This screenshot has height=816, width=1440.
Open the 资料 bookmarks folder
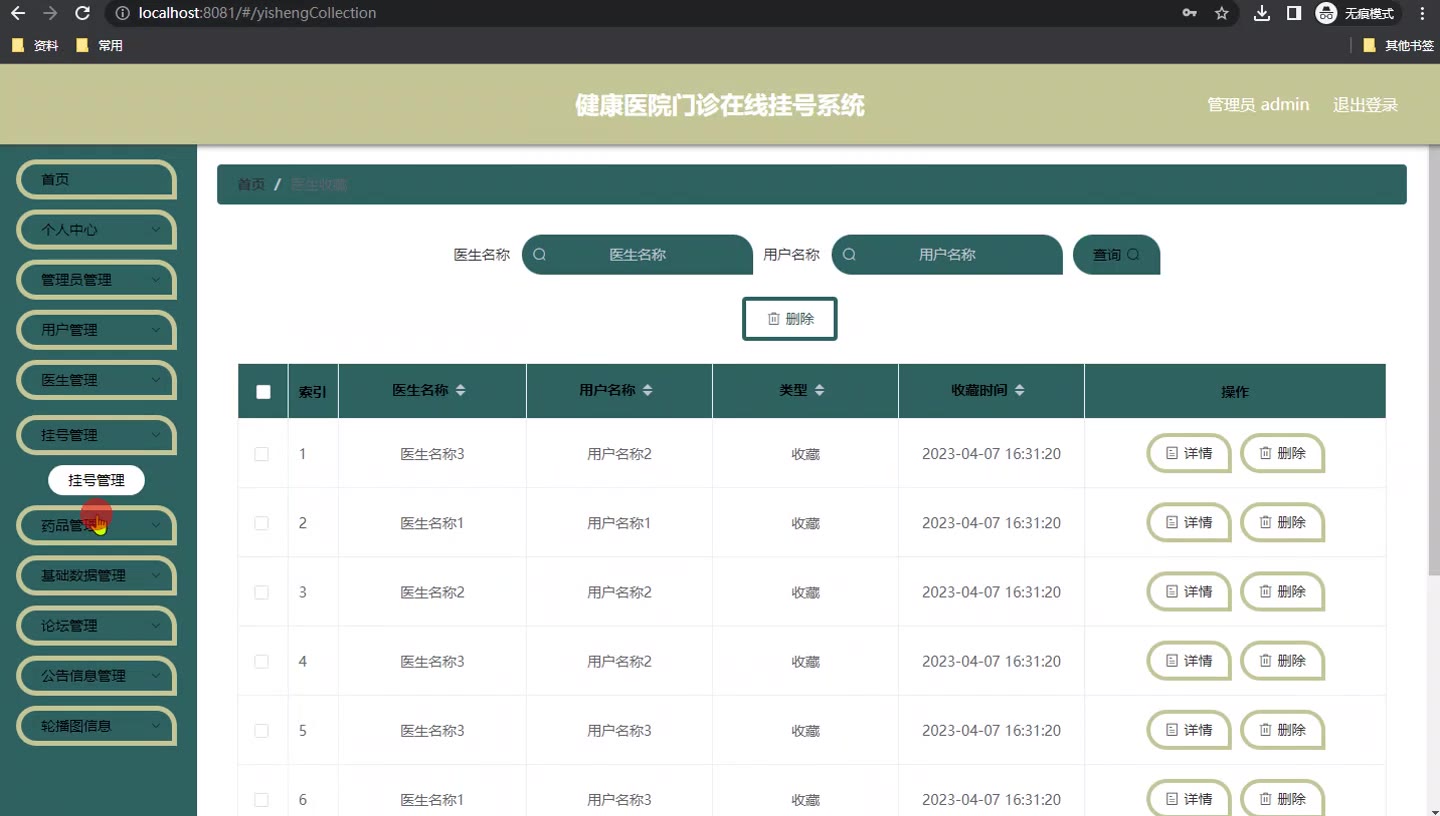(35, 45)
